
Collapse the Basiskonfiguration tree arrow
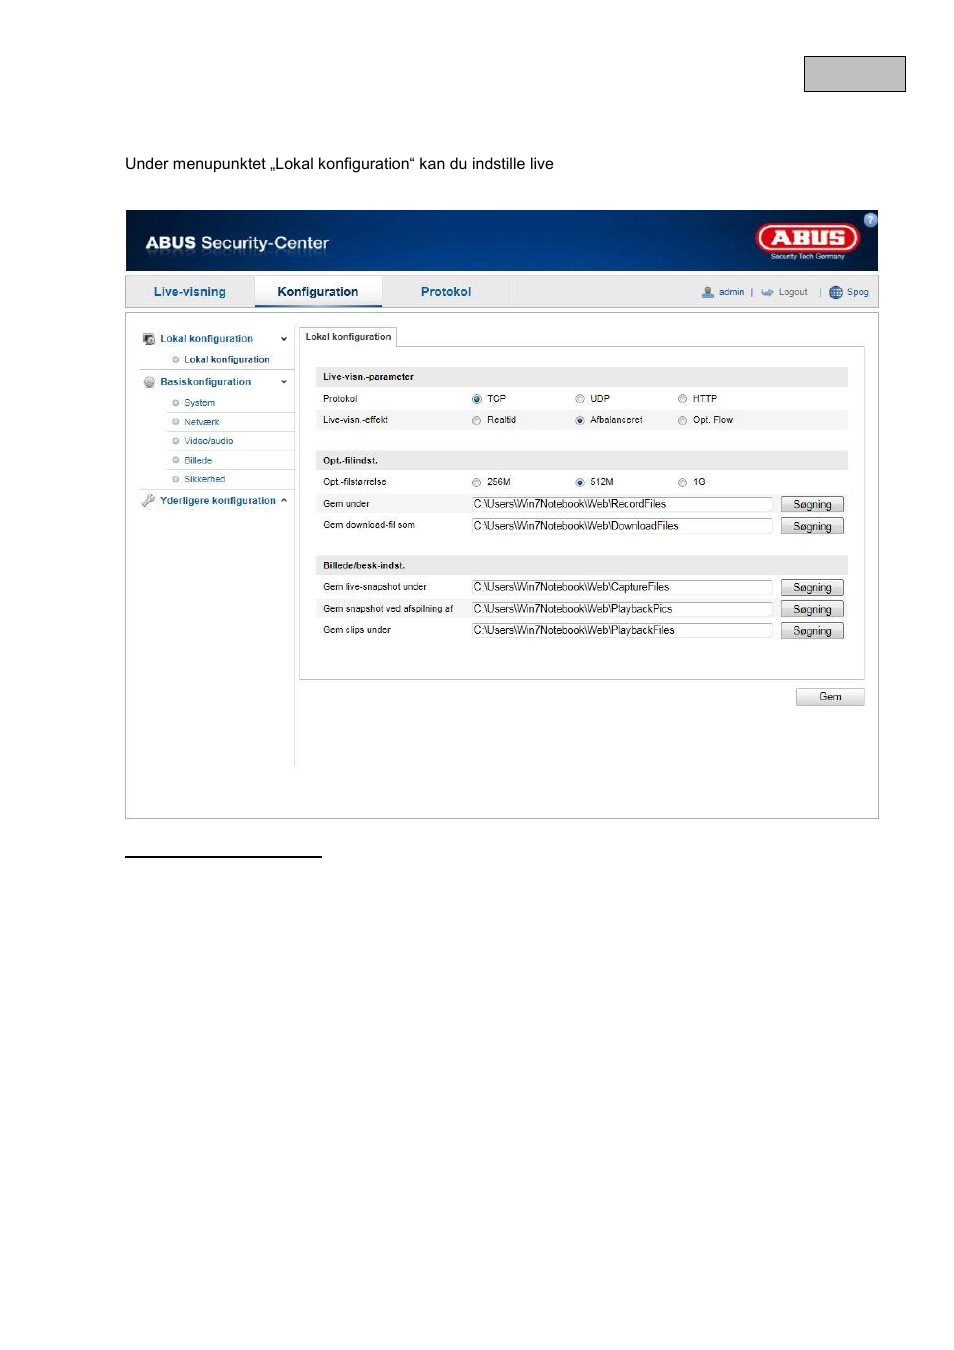284,382
